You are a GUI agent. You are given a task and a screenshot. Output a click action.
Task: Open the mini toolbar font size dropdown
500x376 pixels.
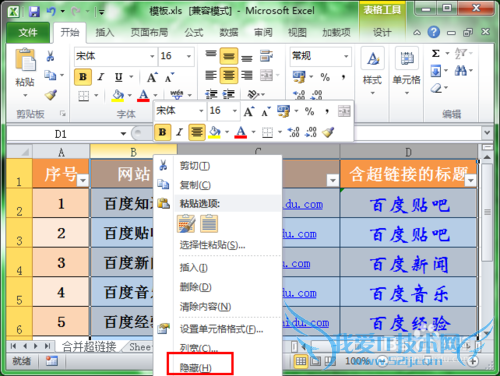coord(235,111)
